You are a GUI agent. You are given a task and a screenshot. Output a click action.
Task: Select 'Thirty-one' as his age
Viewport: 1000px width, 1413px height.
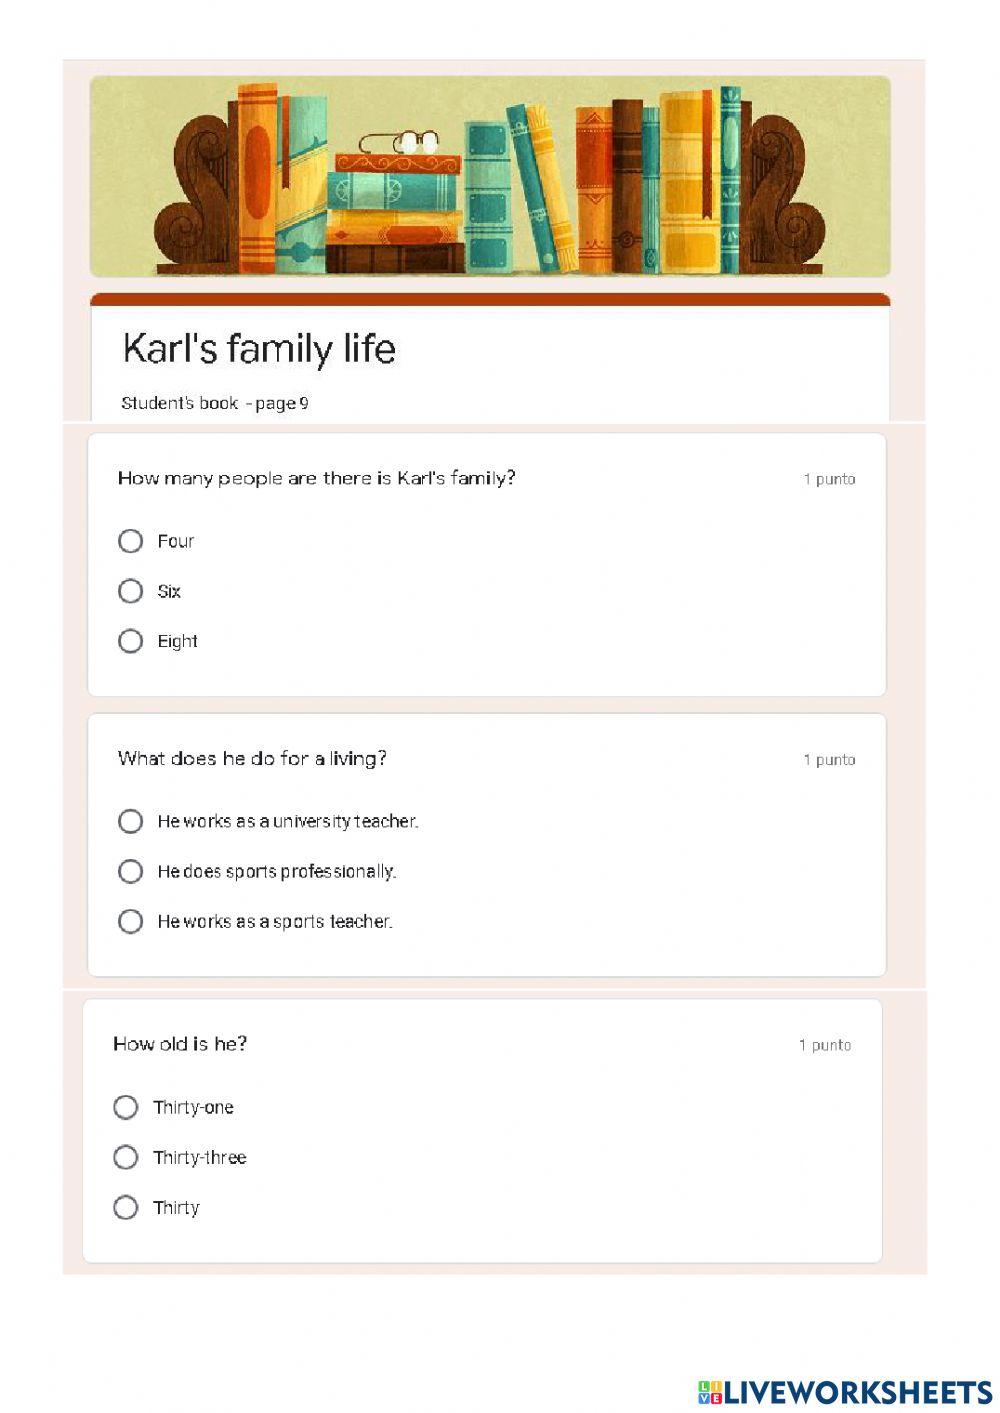click(126, 1107)
